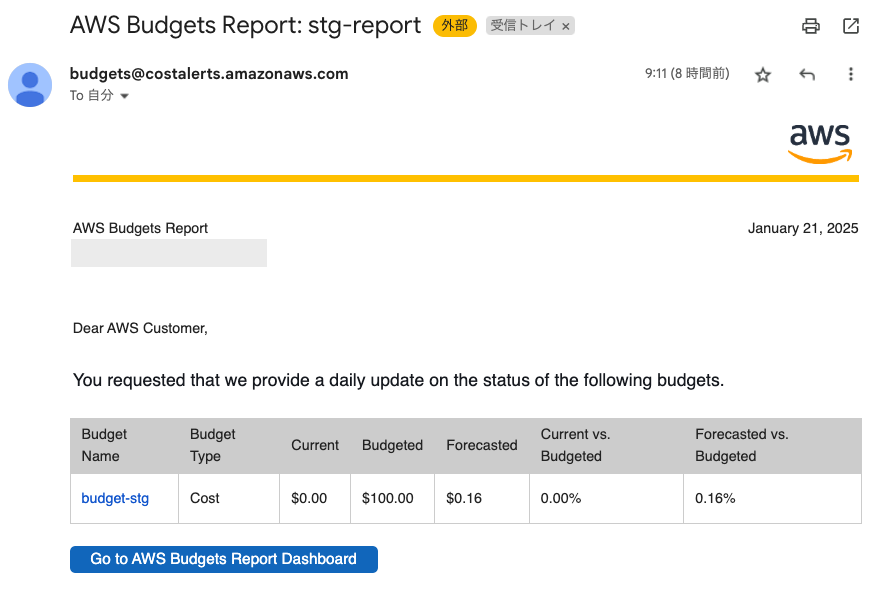Click the Current column header
Viewport: 887px width, 598px height.
pyautogui.click(x=315, y=445)
